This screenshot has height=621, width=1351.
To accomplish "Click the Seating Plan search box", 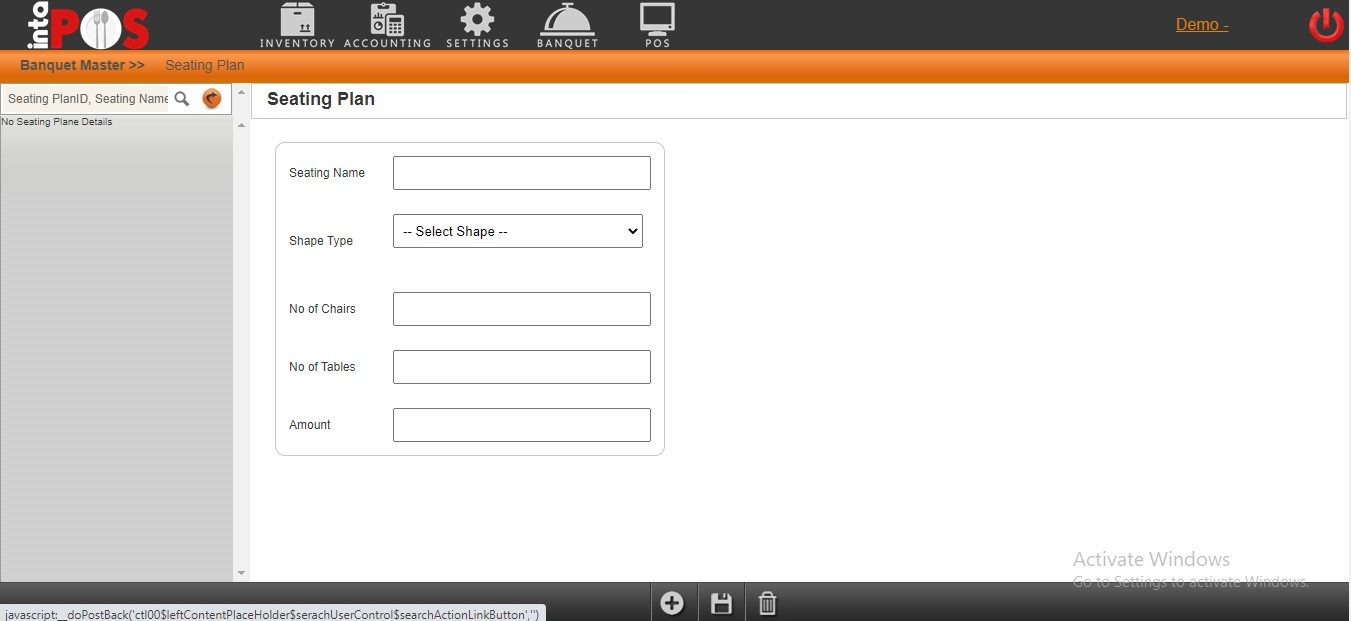I will point(87,99).
